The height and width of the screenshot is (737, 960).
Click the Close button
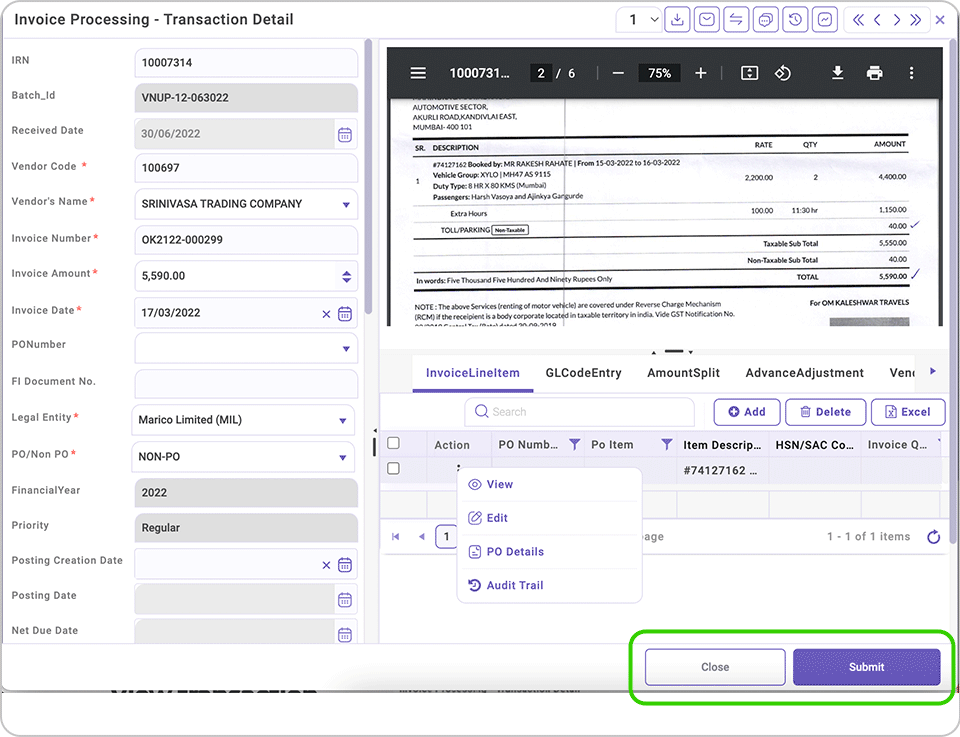click(714, 667)
